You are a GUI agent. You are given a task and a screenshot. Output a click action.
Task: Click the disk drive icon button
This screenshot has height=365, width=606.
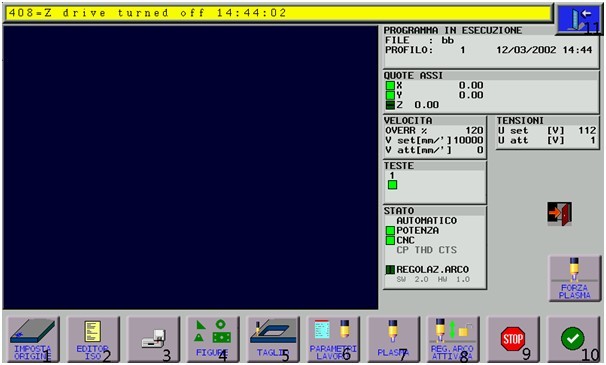pyautogui.click(x=153, y=339)
